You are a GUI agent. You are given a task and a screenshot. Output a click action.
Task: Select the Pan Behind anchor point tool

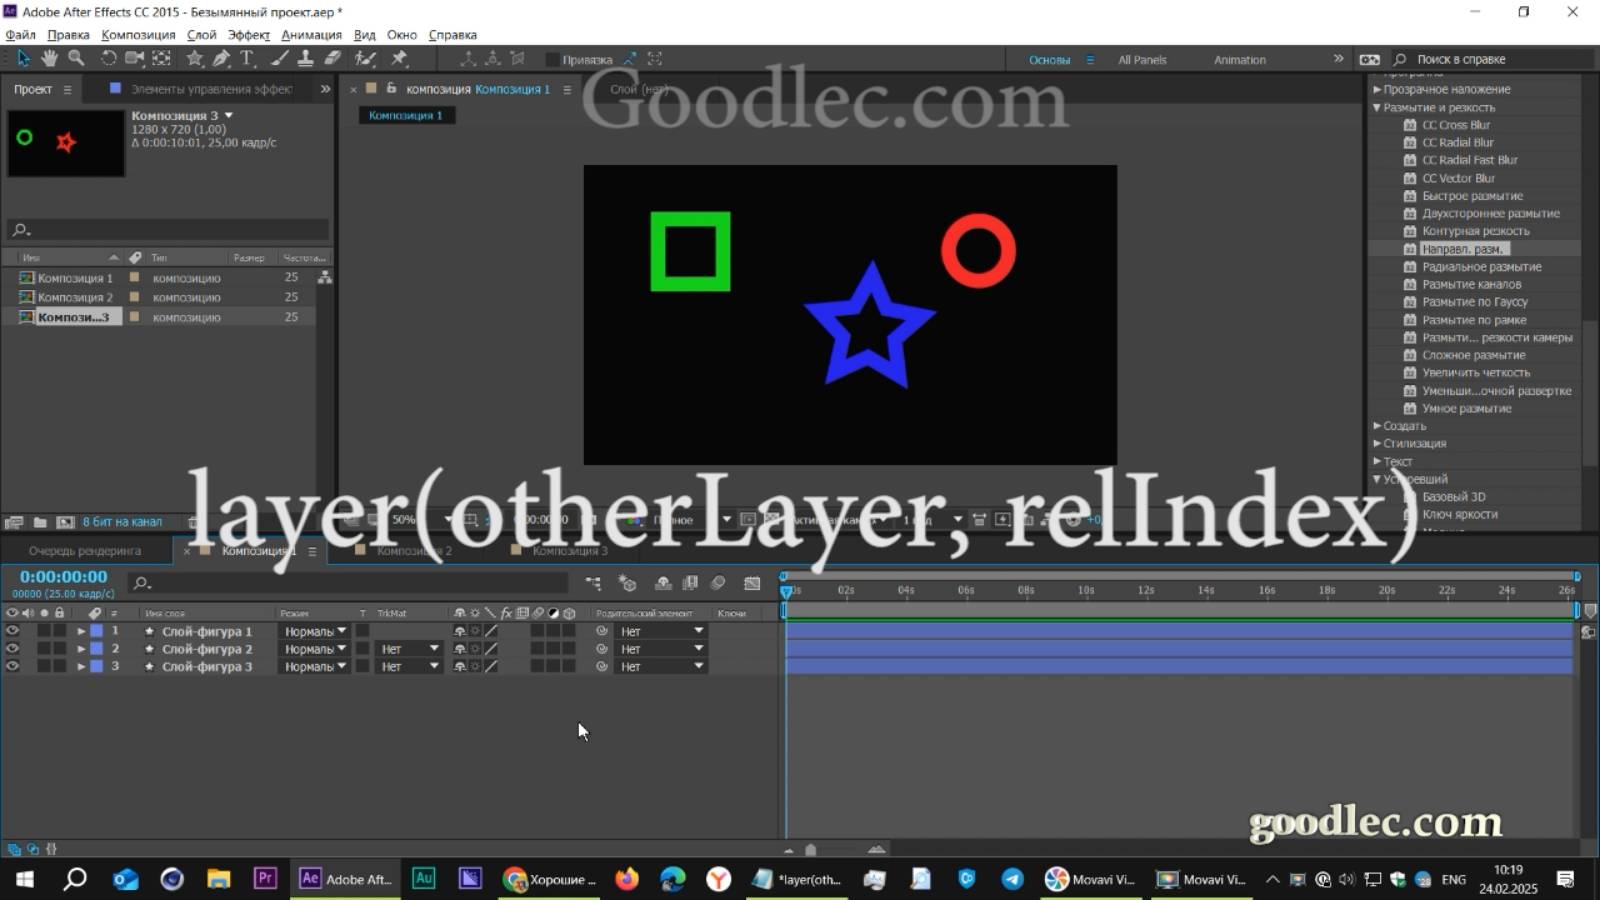point(161,58)
